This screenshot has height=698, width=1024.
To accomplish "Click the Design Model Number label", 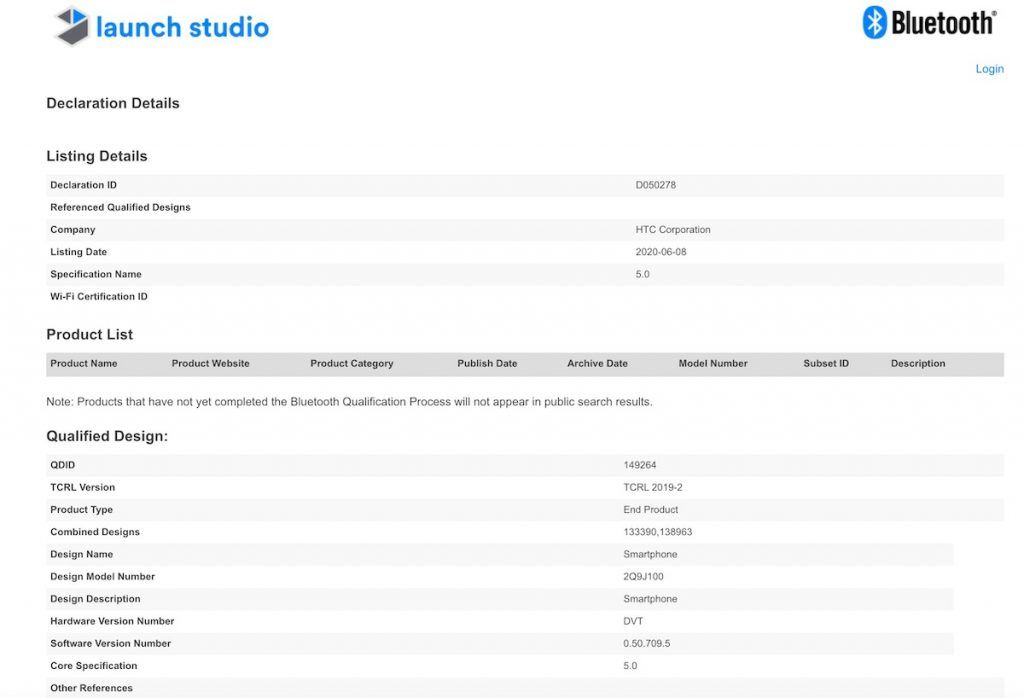I will [103, 577].
